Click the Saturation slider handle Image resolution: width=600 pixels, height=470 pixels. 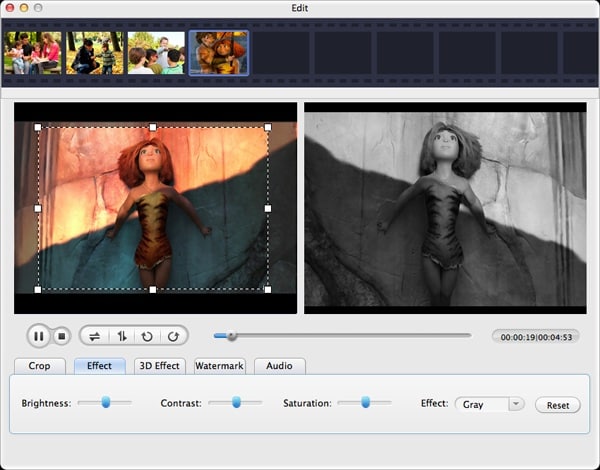tap(366, 402)
